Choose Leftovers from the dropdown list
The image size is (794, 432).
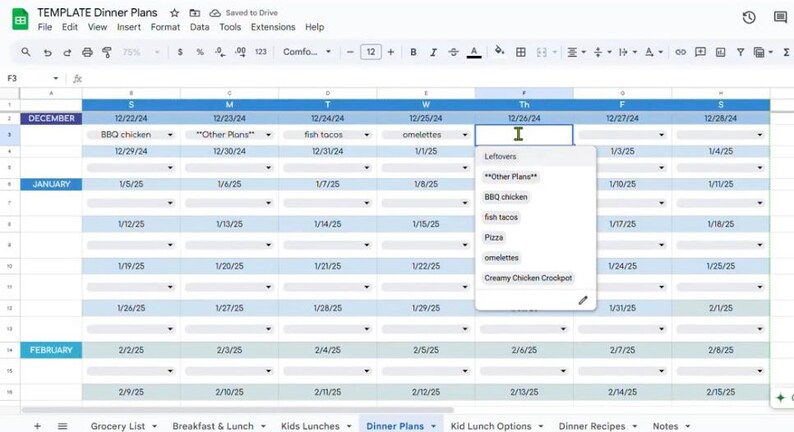click(500, 156)
